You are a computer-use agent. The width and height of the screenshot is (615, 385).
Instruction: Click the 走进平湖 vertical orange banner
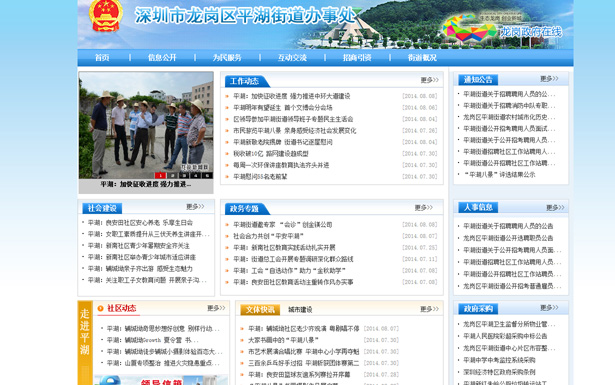[x=85, y=343]
